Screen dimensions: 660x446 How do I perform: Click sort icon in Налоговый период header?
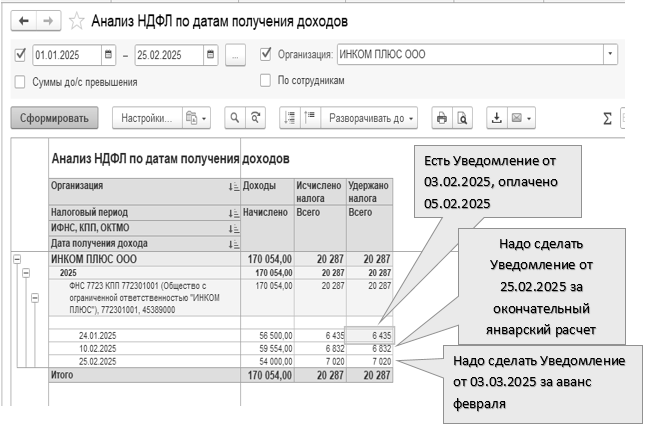coord(234,213)
